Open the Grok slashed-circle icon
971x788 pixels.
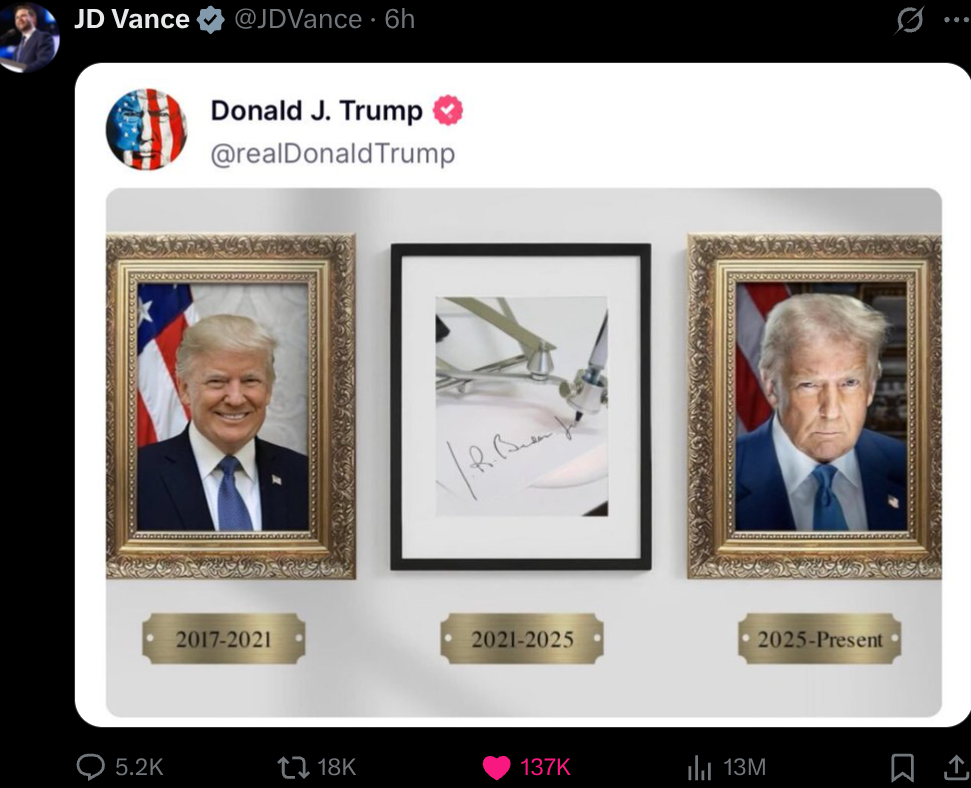(x=910, y=20)
